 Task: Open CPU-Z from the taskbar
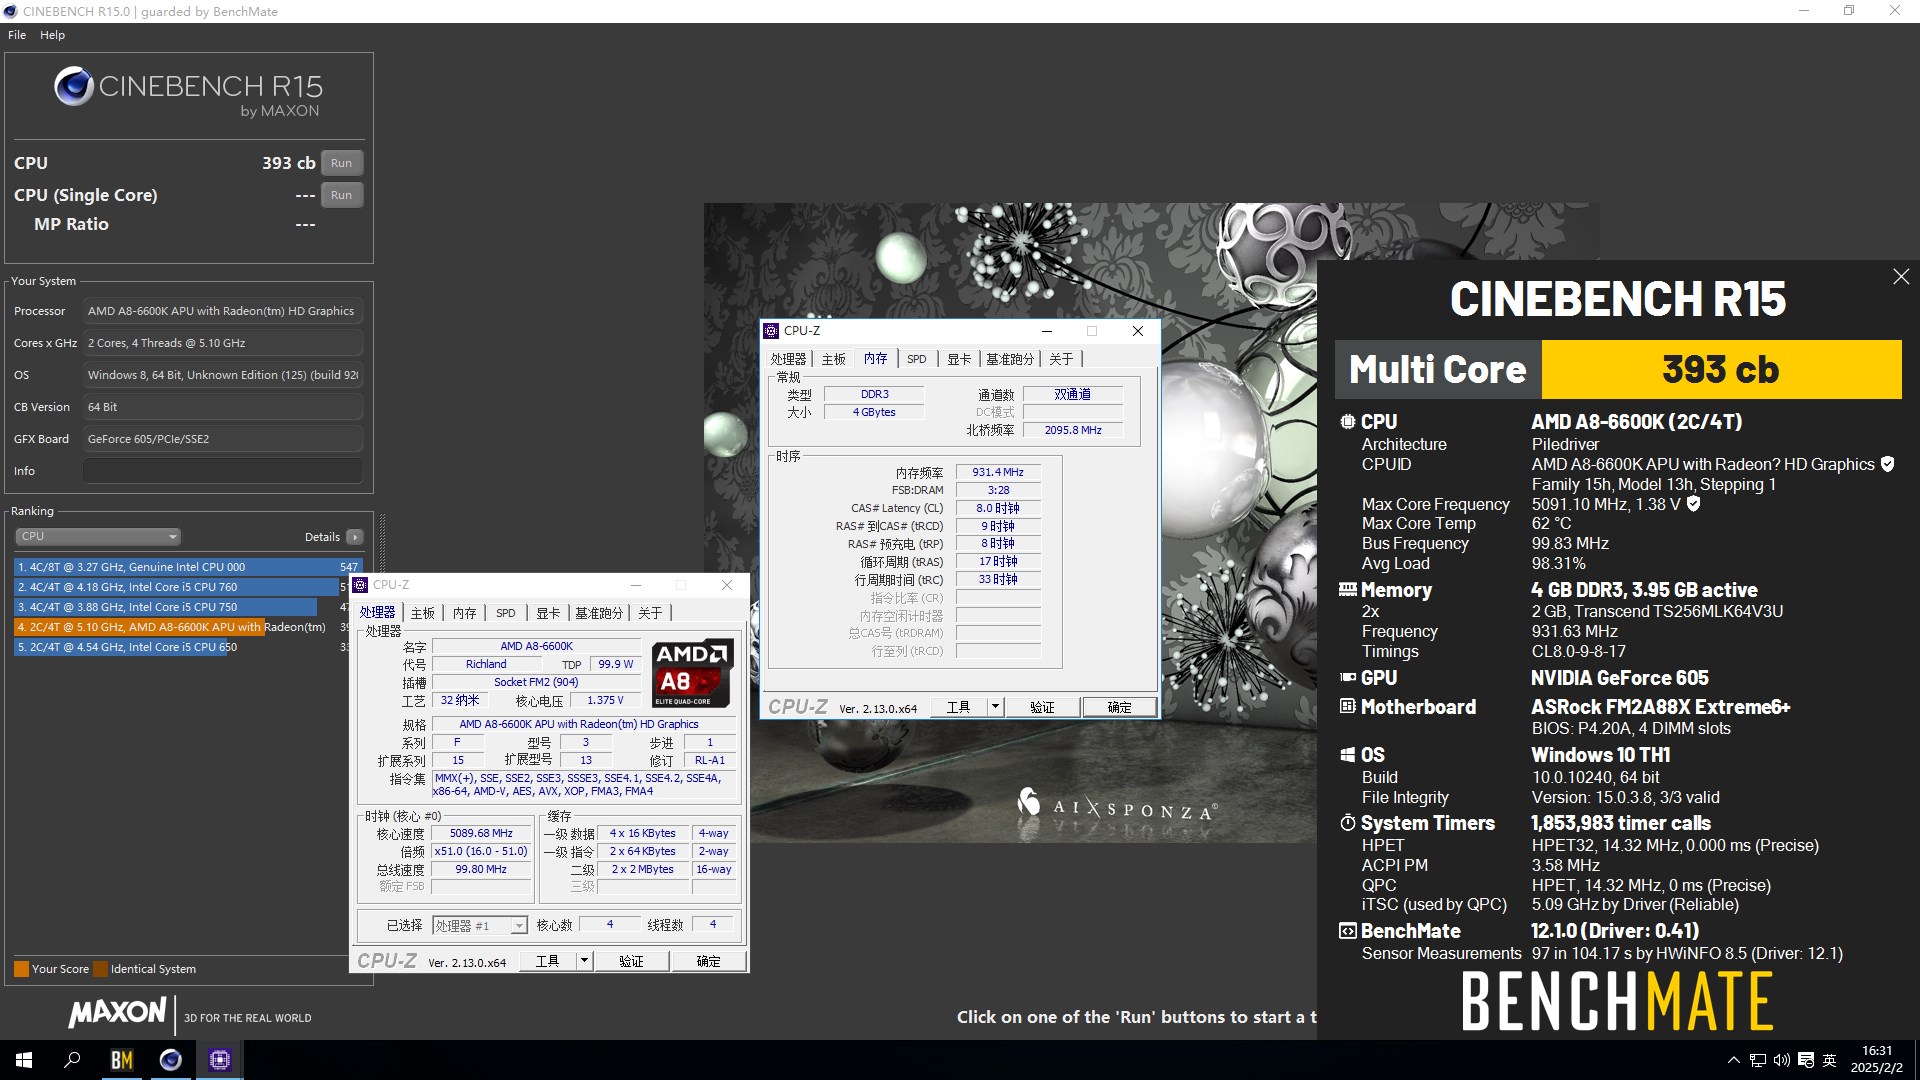click(220, 1060)
